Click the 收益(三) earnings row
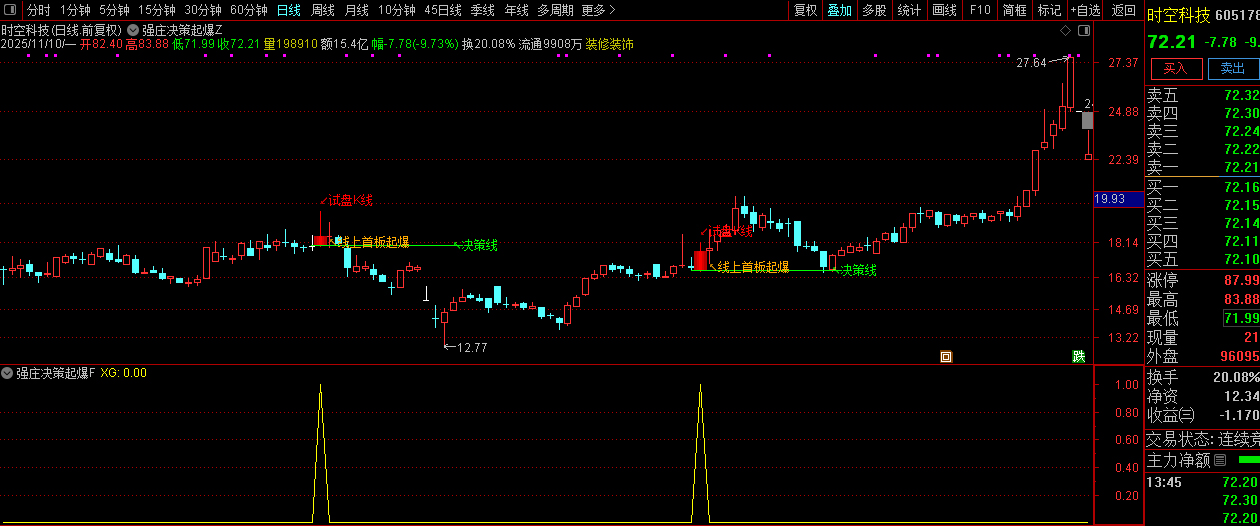Screen dimensions: 1260x526 1203,415
